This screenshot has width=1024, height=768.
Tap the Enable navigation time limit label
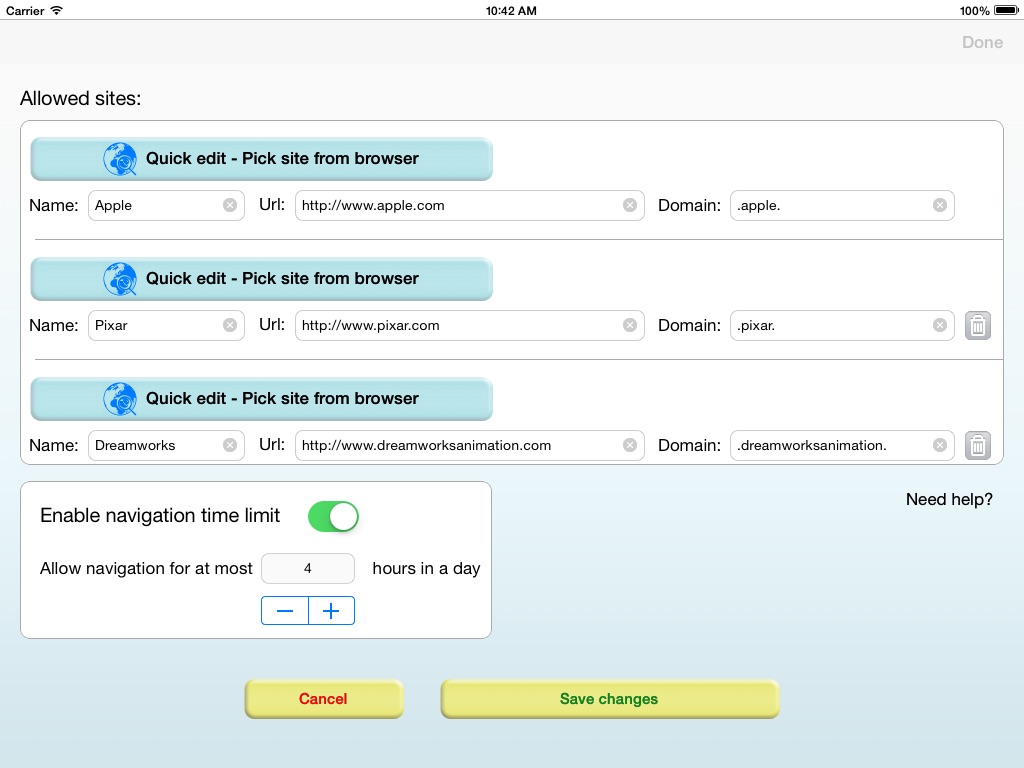[x=160, y=515]
